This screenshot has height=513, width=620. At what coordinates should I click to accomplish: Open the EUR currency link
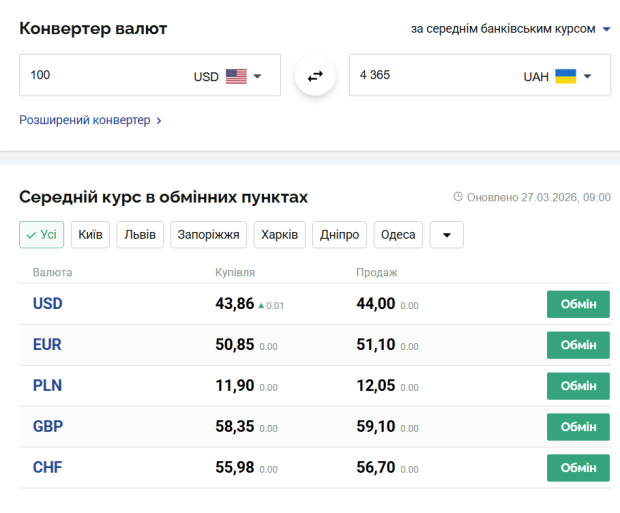(47, 345)
